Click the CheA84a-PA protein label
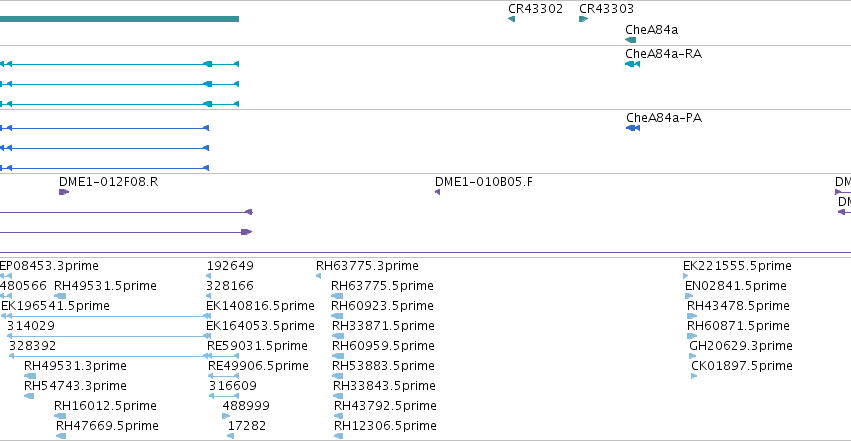851x441 pixels. pyautogui.click(x=664, y=118)
